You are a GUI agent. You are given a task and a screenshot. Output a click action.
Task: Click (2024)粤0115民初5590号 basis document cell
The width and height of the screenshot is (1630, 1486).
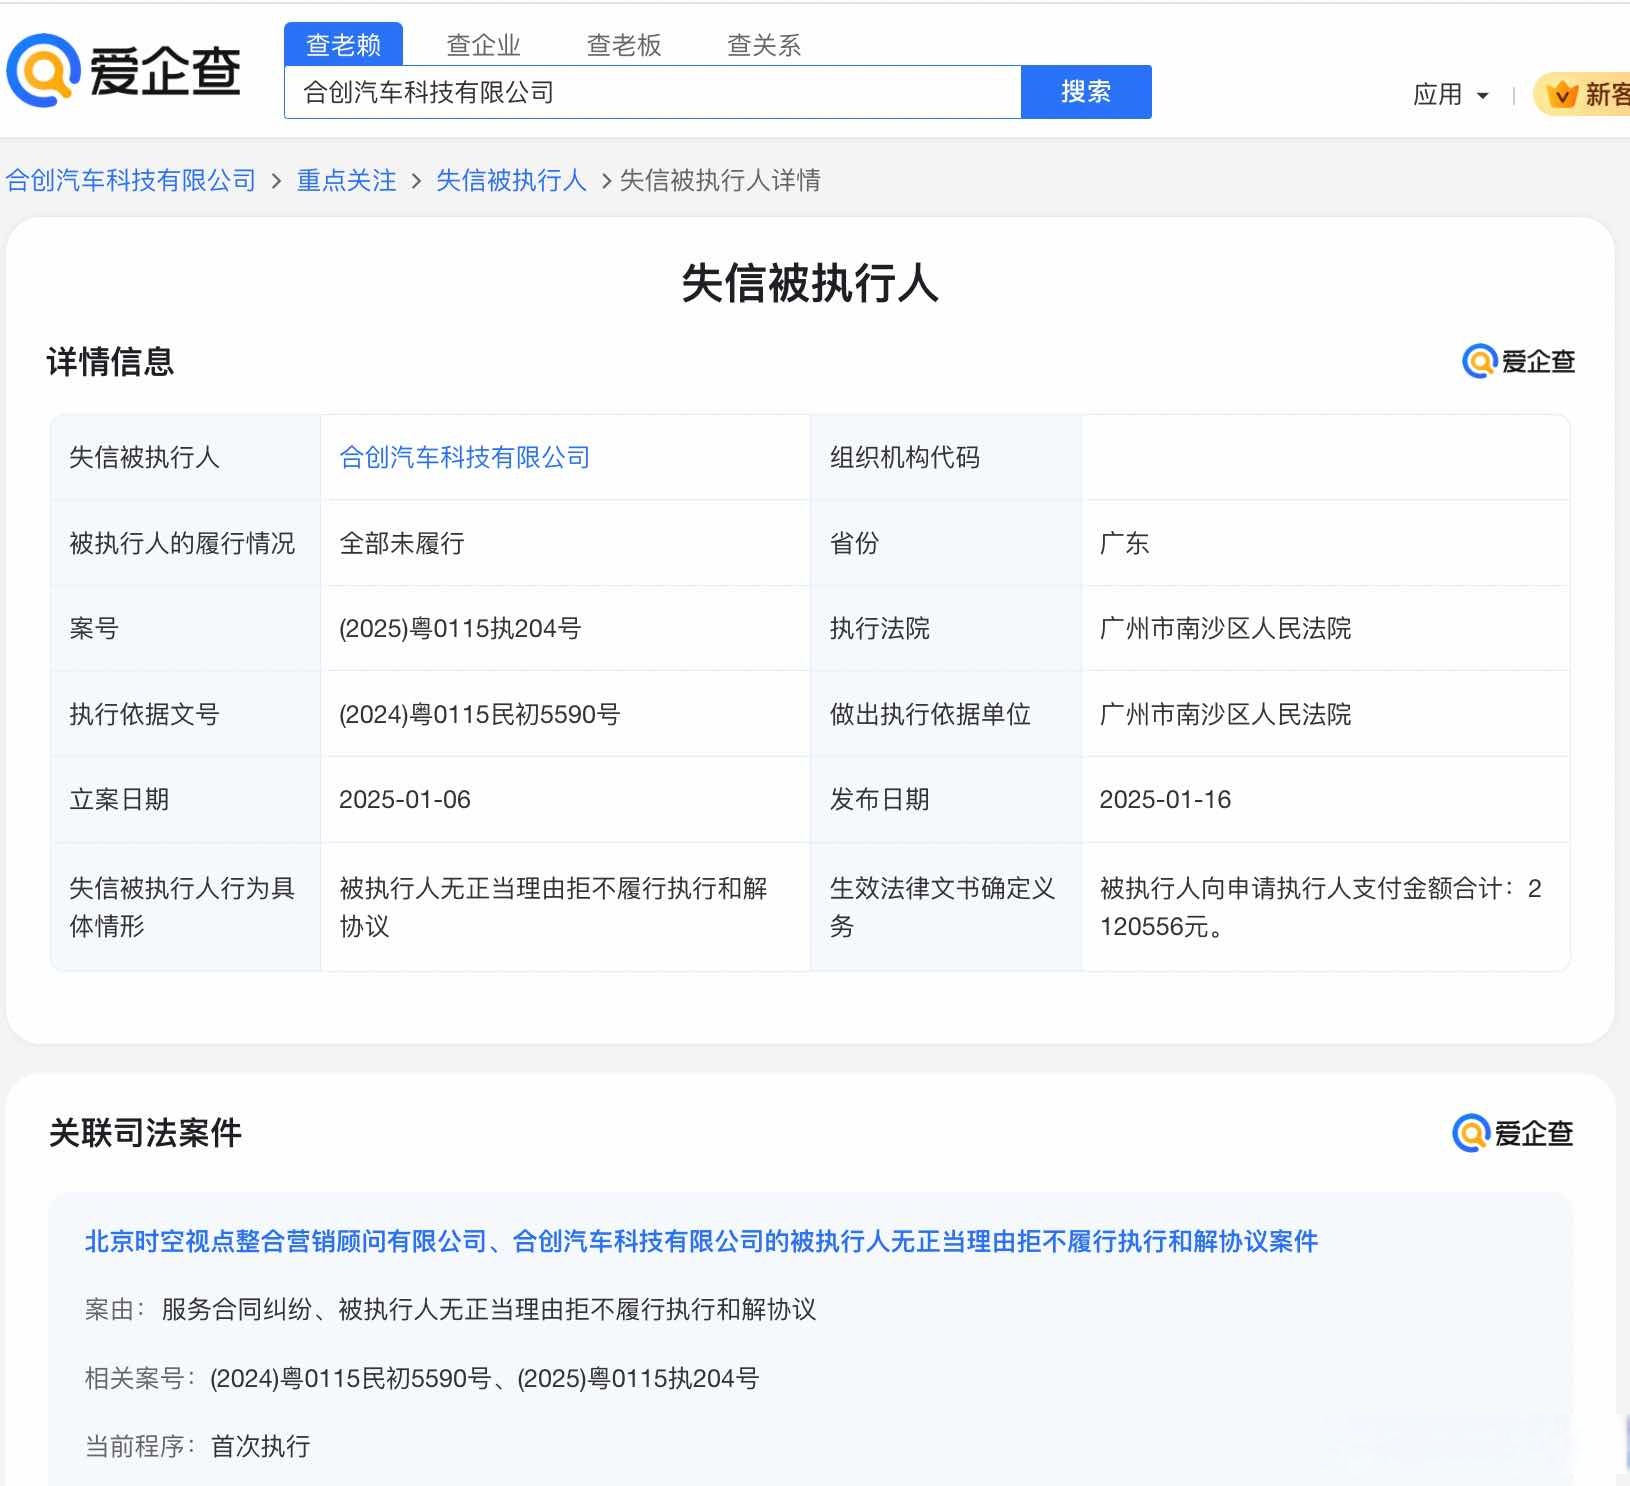pyautogui.click(x=565, y=714)
